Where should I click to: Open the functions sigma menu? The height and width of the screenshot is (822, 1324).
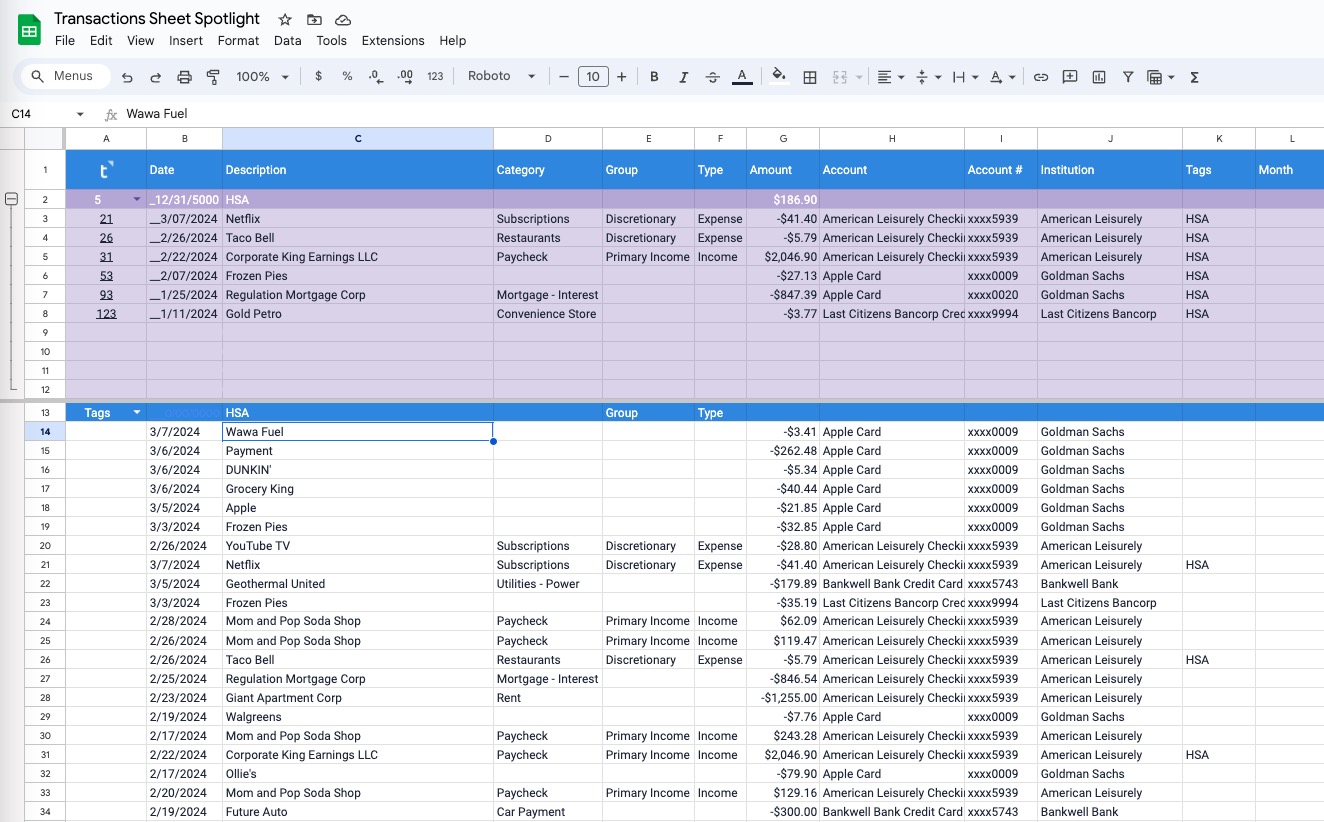tap(1194, 77)
